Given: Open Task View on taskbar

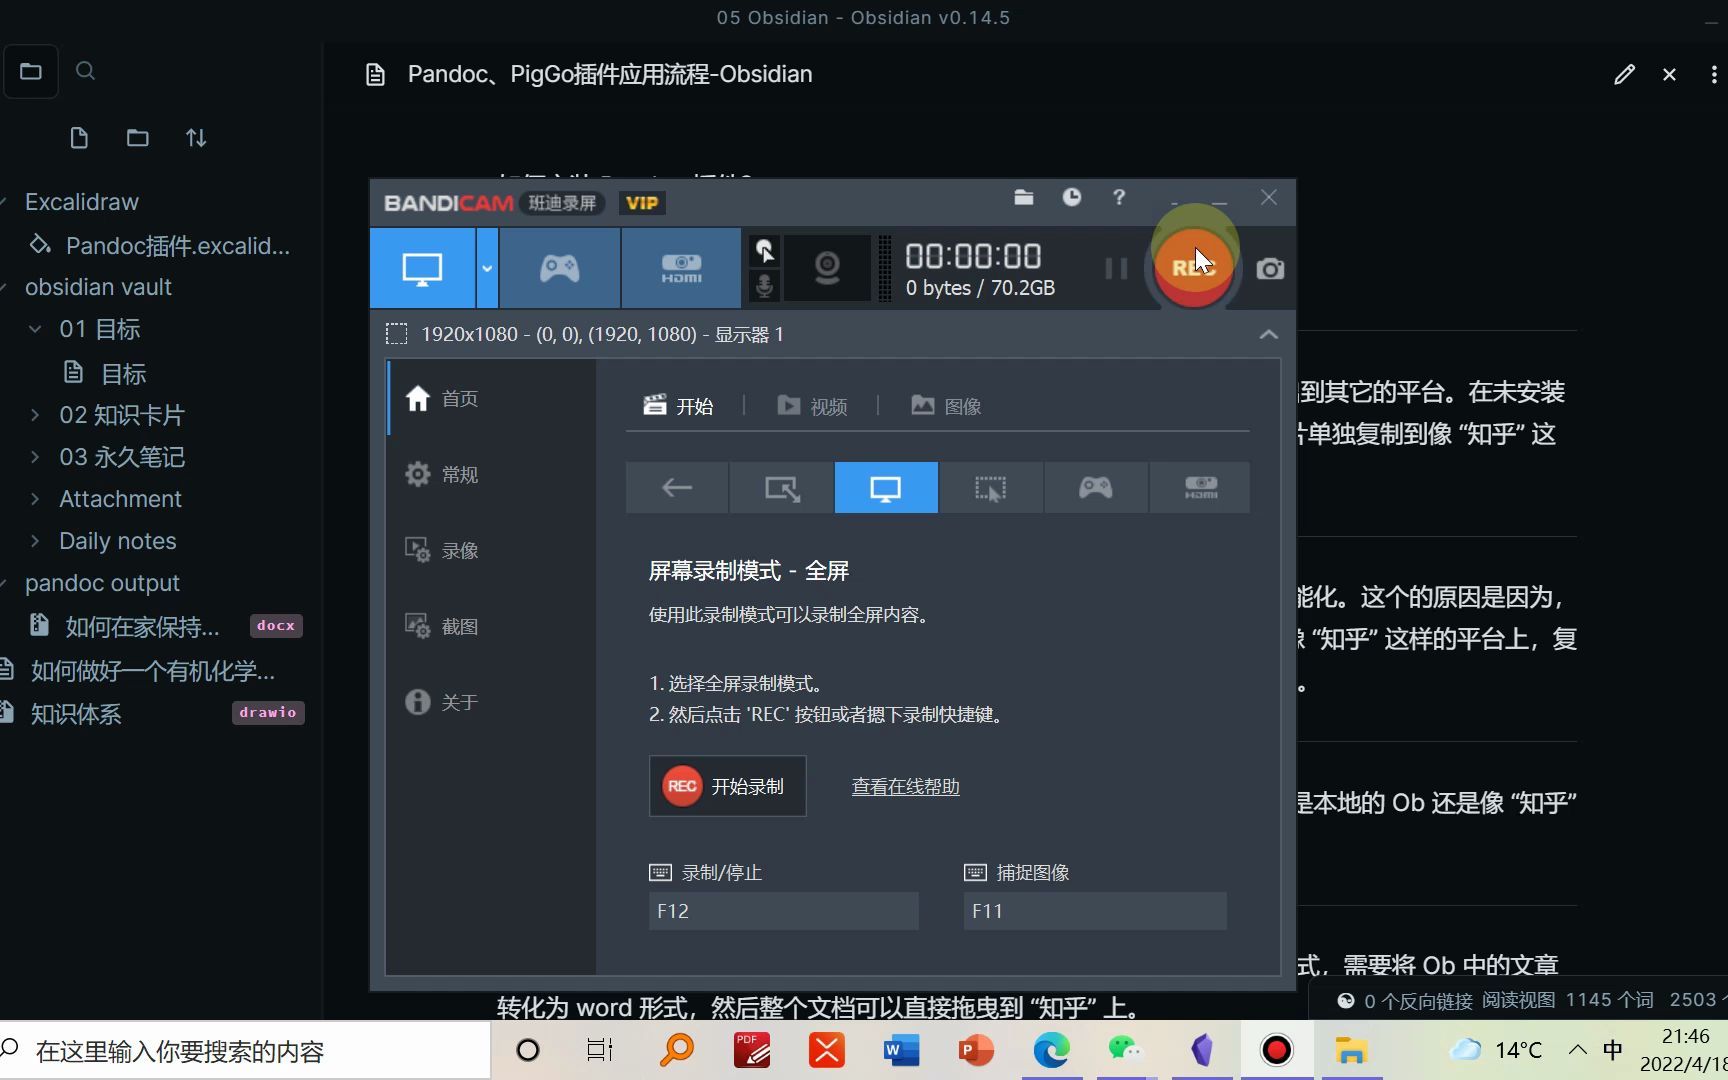Looking at the screenshot, I should tap(600, 1050).
